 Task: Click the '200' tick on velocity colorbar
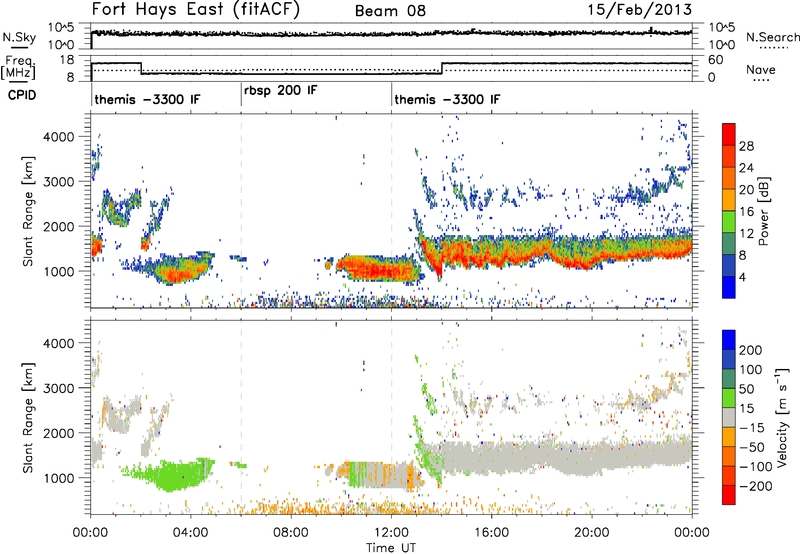(751, 350)
